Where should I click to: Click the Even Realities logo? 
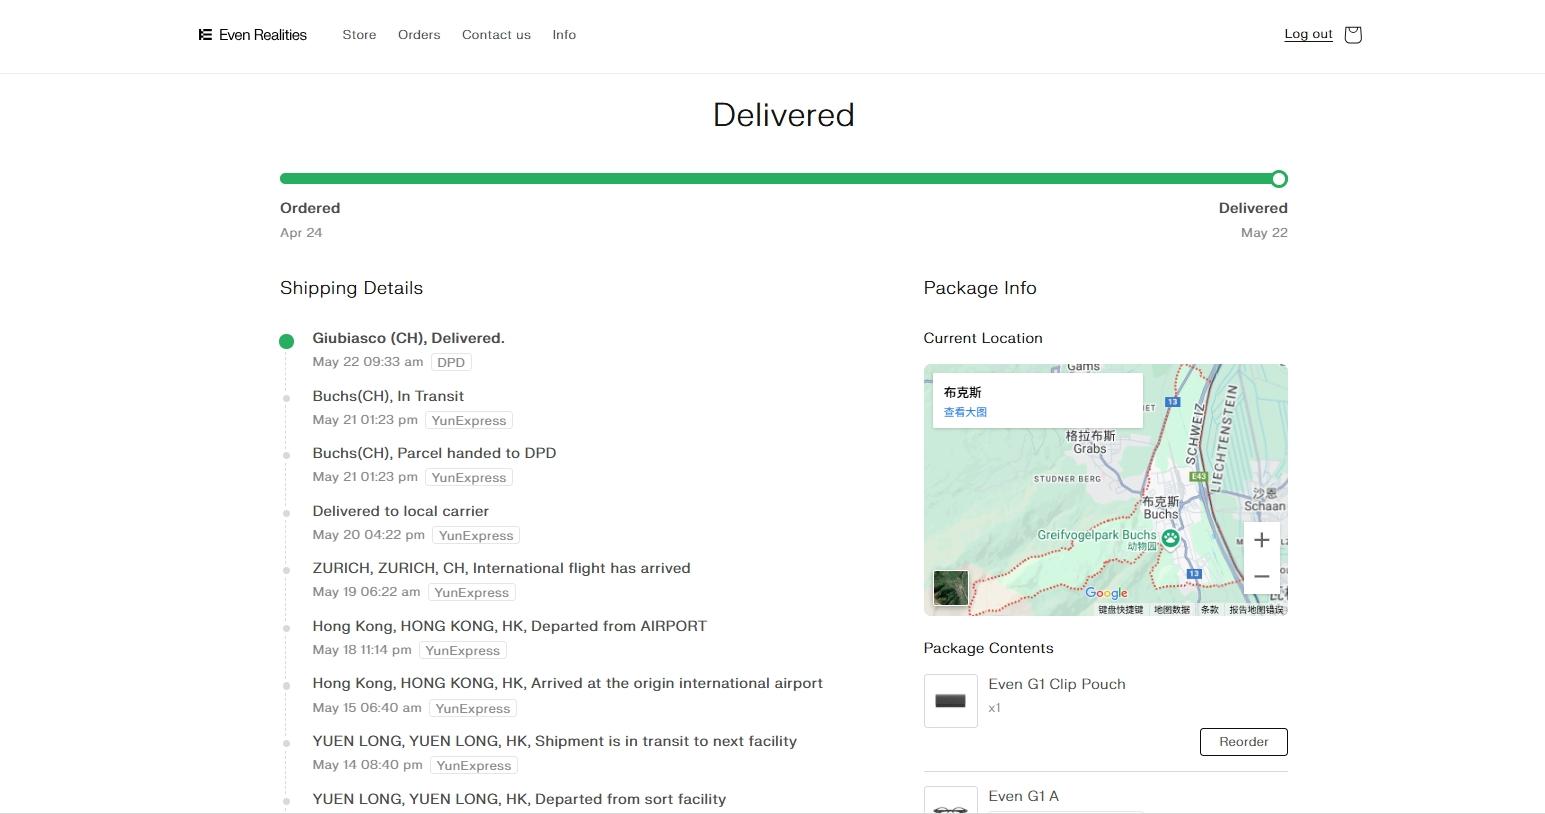click(x=253, y=35)
